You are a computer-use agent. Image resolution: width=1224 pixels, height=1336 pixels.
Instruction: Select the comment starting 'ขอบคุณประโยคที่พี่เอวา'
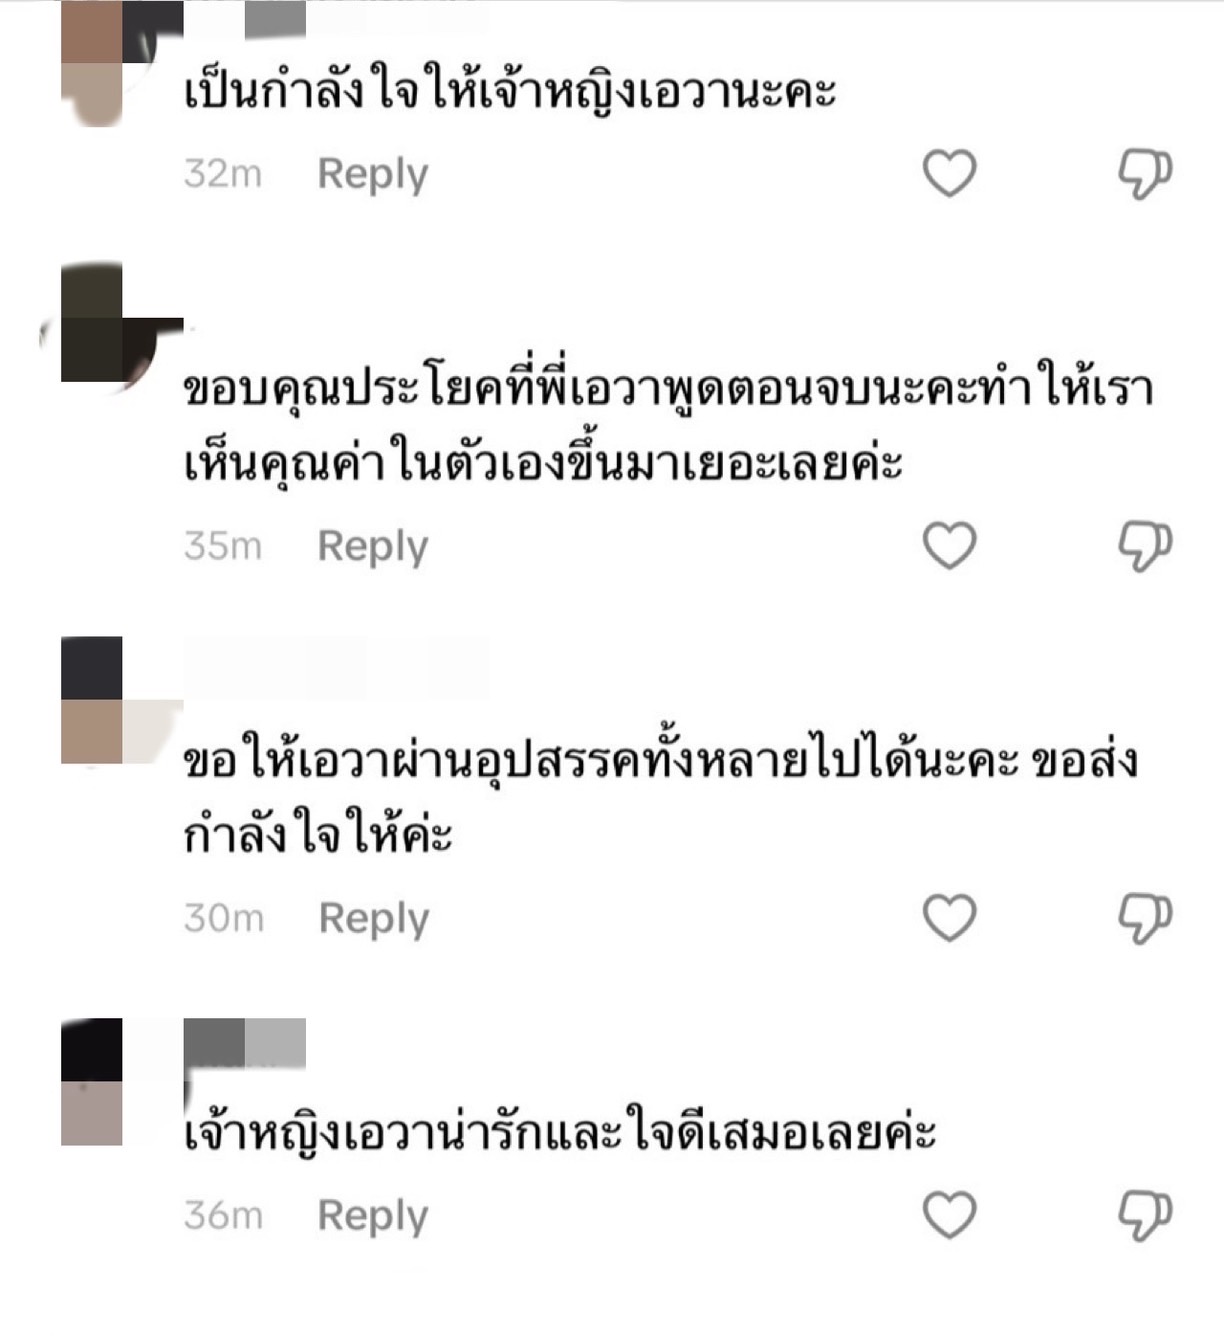[668, 425]
